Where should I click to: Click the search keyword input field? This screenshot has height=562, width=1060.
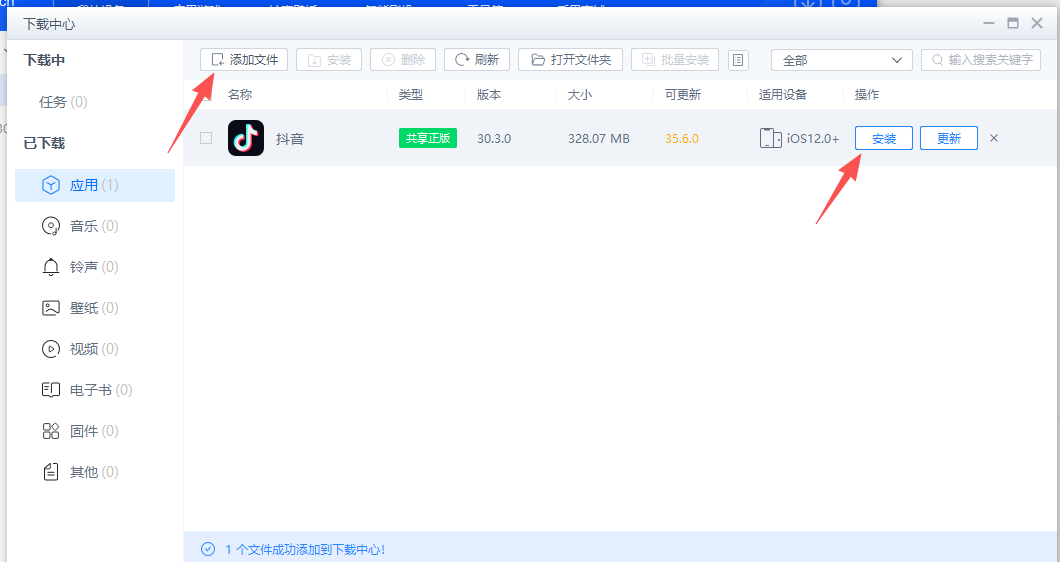[989, 60]
